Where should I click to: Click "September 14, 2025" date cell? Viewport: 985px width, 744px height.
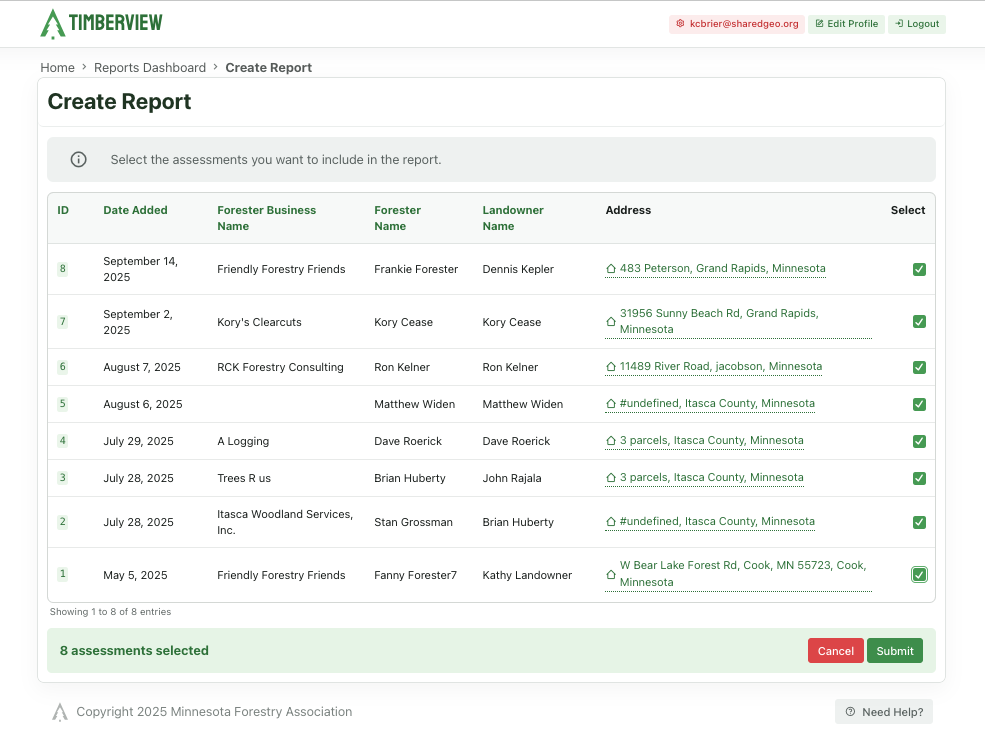(141, 269)
